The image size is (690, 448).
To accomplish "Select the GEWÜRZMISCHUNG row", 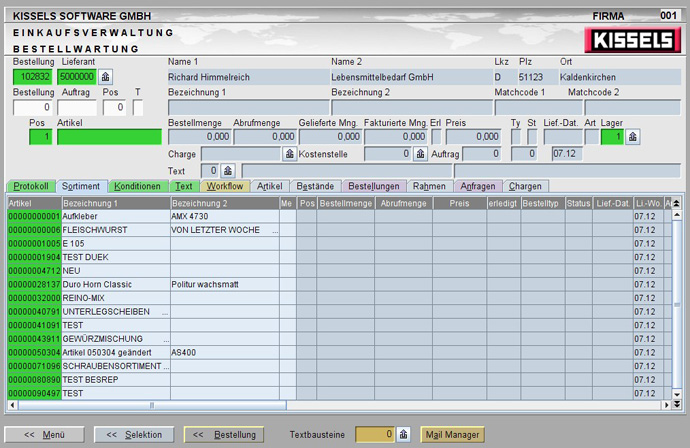I will [339, 339].
